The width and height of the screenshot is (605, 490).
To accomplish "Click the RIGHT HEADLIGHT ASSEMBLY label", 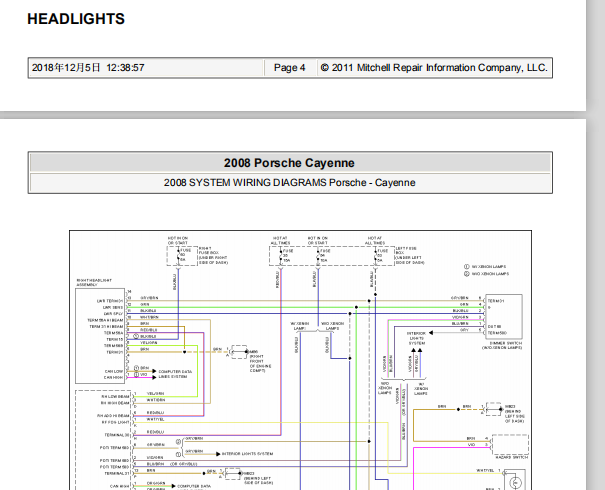I will (x=94, y=282).
